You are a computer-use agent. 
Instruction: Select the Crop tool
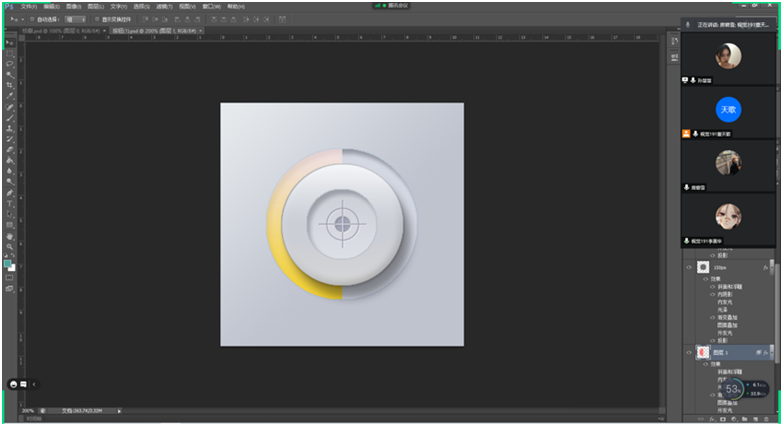[10, 85]
